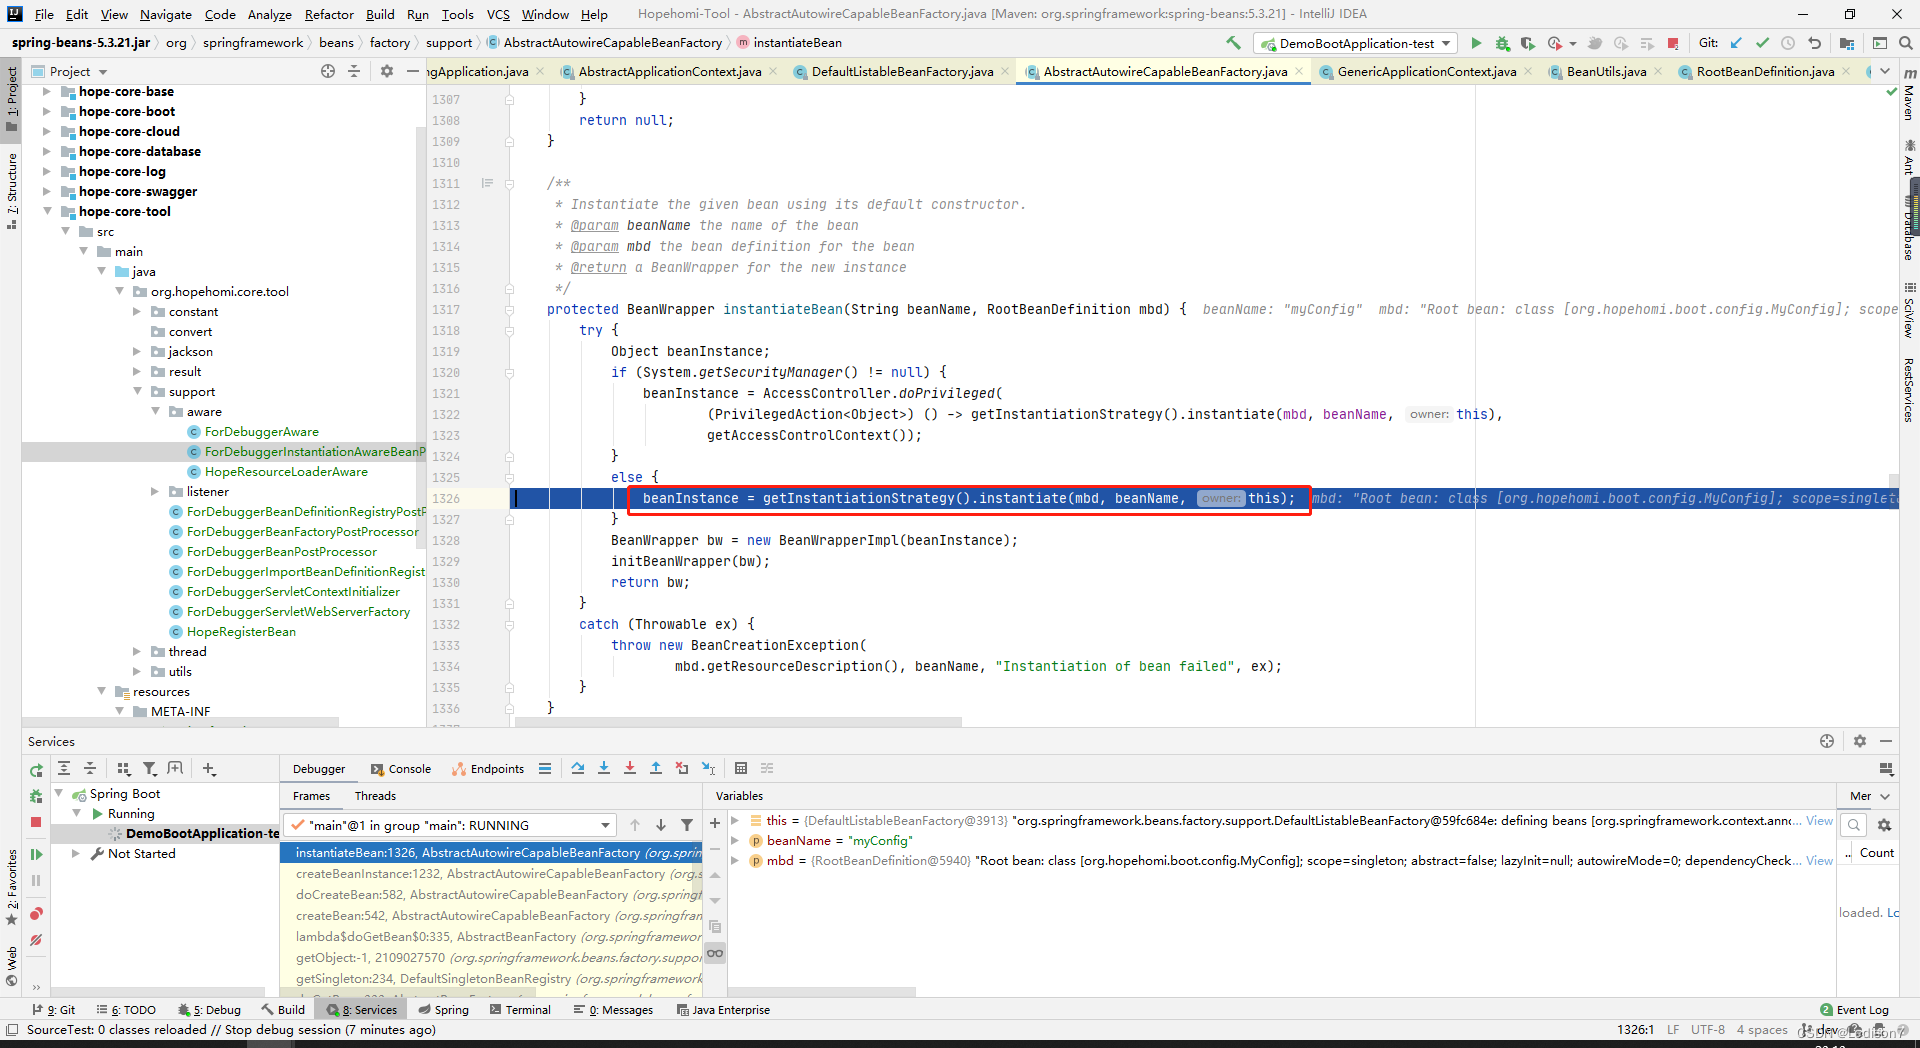Show Git history with the clock icon

(1788, 43)
